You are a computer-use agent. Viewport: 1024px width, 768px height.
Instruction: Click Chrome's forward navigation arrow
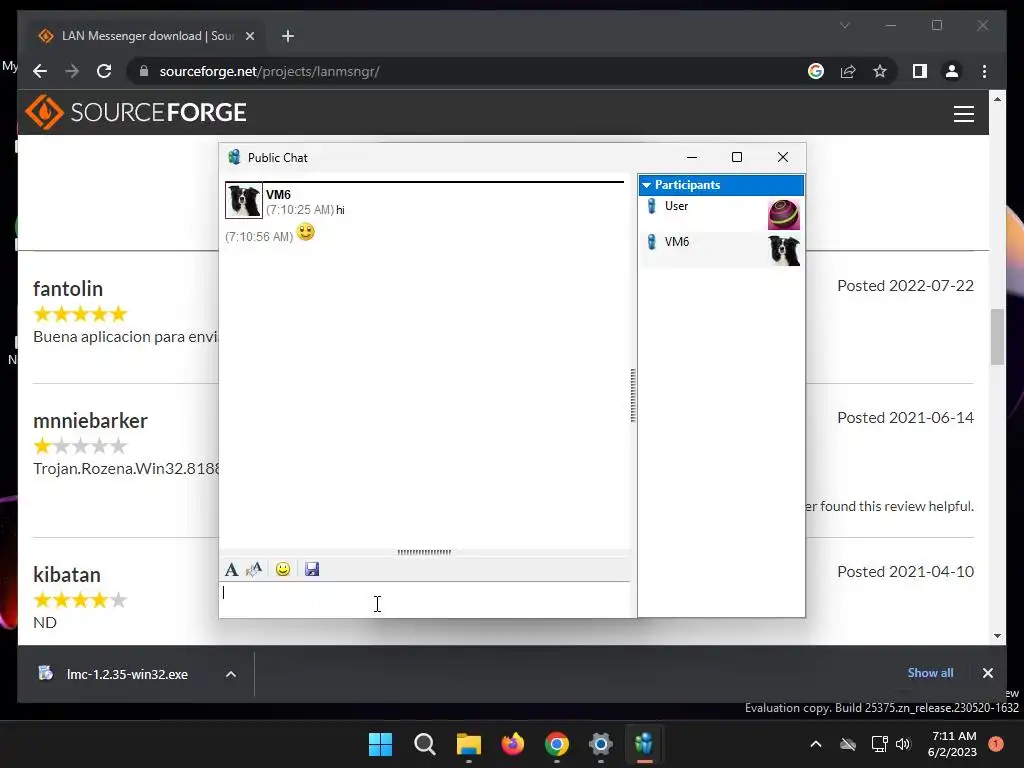point(72,71)
